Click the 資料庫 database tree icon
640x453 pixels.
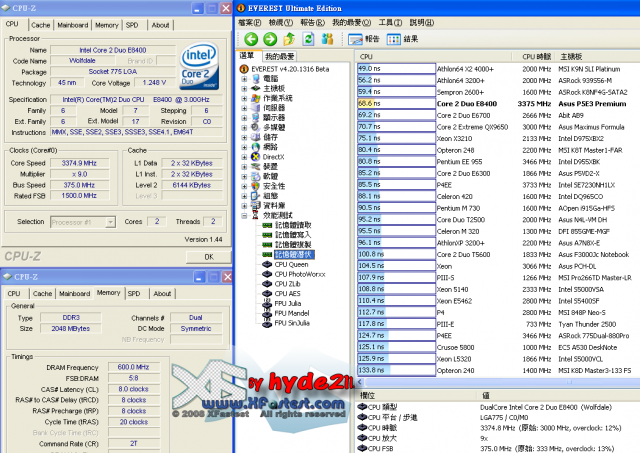[256, 206]
